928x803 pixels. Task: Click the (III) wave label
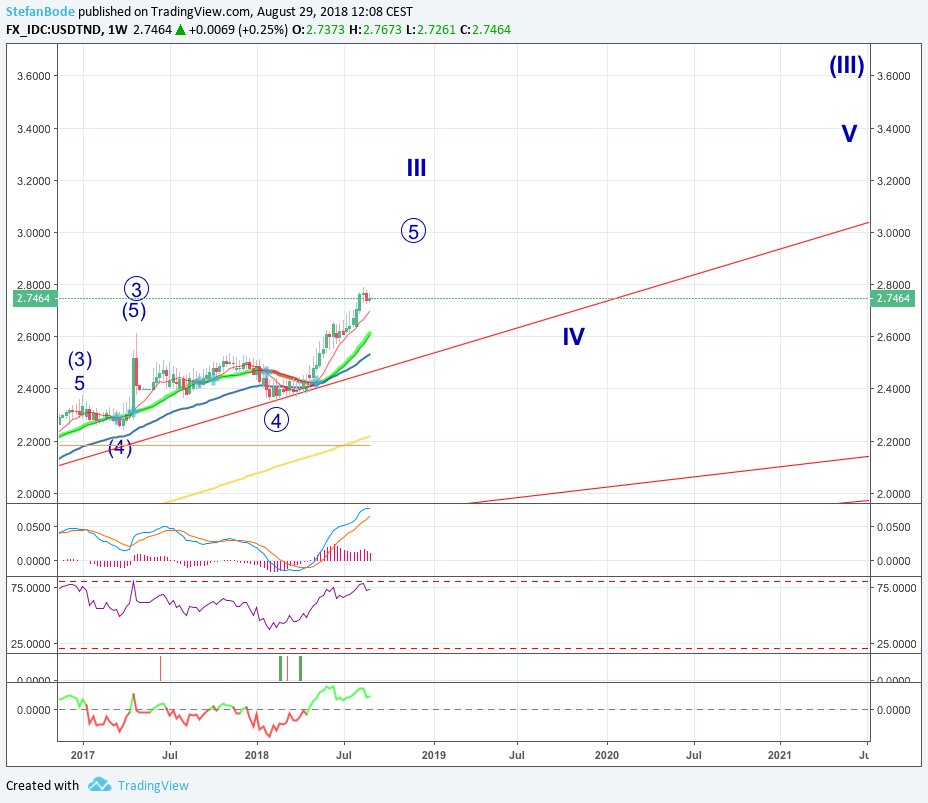(846, 65)
